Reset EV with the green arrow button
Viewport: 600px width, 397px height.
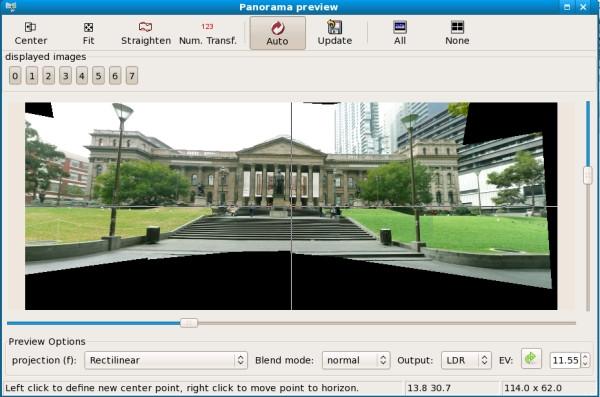point(531,359)
